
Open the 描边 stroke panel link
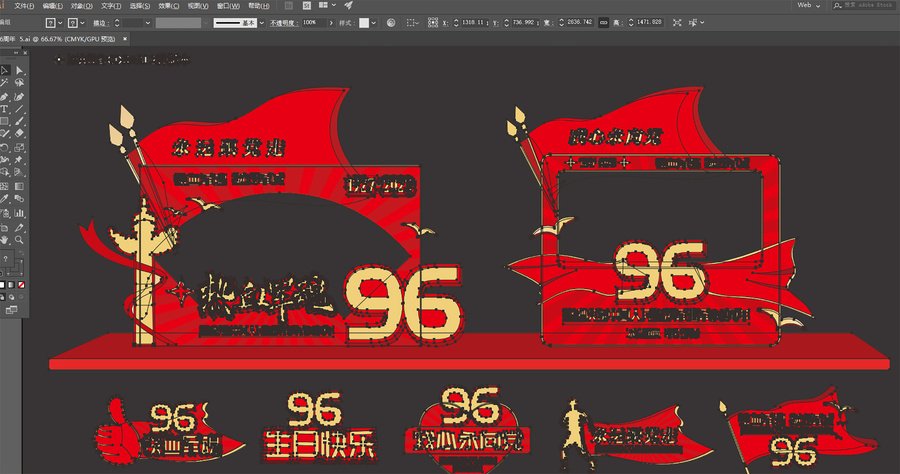[100, 23]
